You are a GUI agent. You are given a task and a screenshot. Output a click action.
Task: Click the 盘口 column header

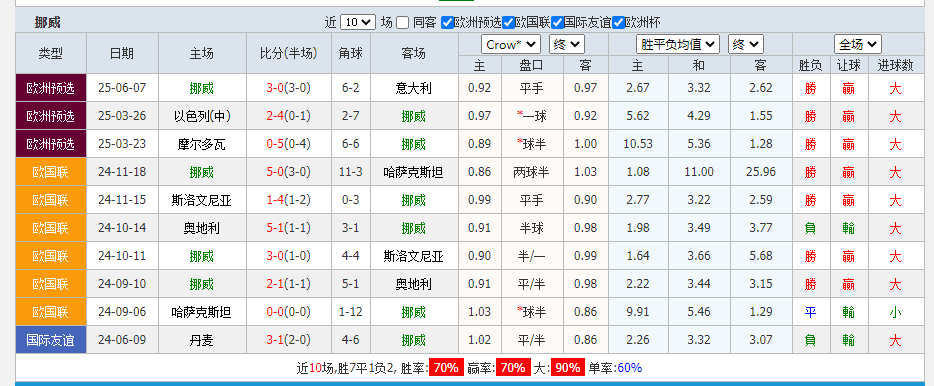(532, 66)
